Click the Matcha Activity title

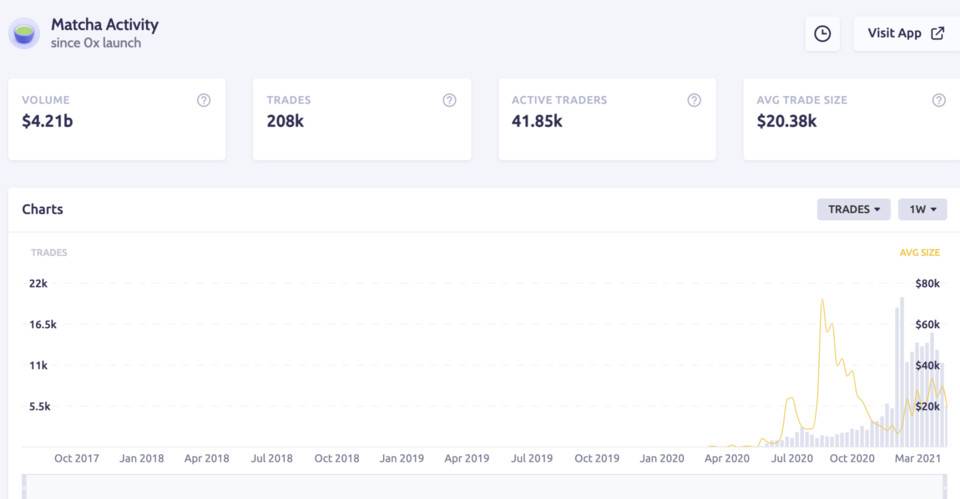[x=104, y=25]
